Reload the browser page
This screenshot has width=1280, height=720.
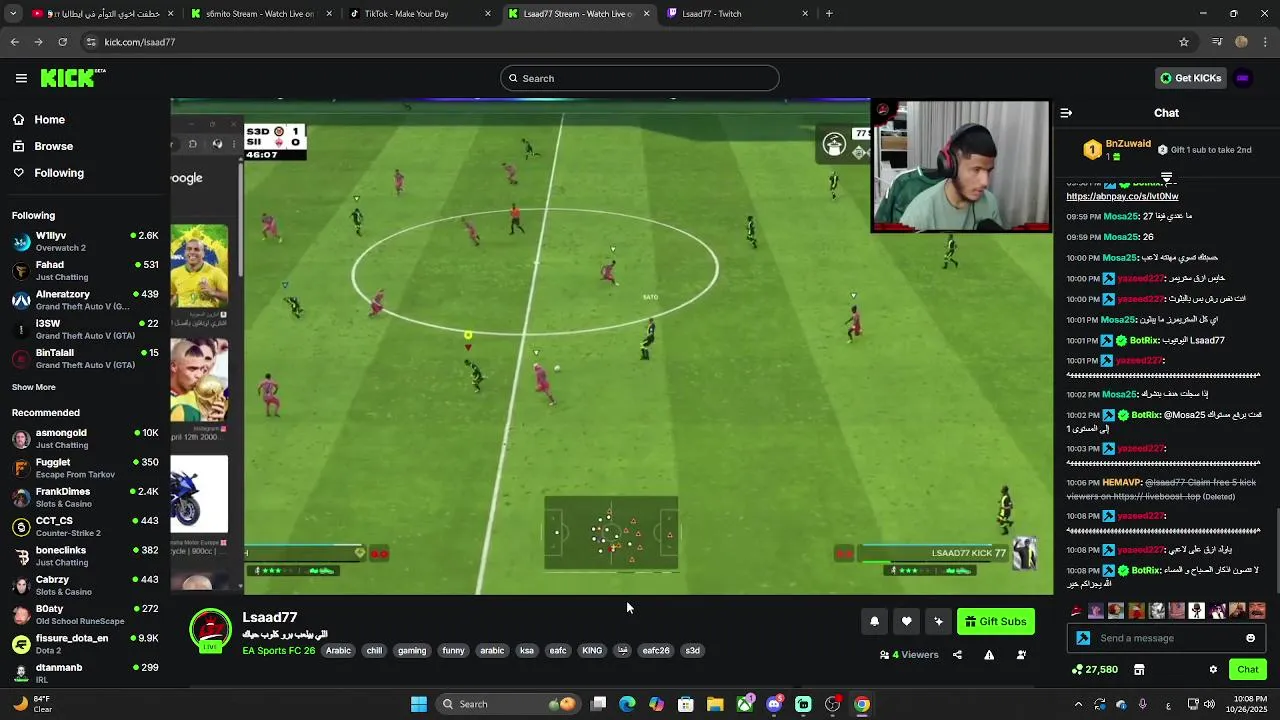[63, 42]
